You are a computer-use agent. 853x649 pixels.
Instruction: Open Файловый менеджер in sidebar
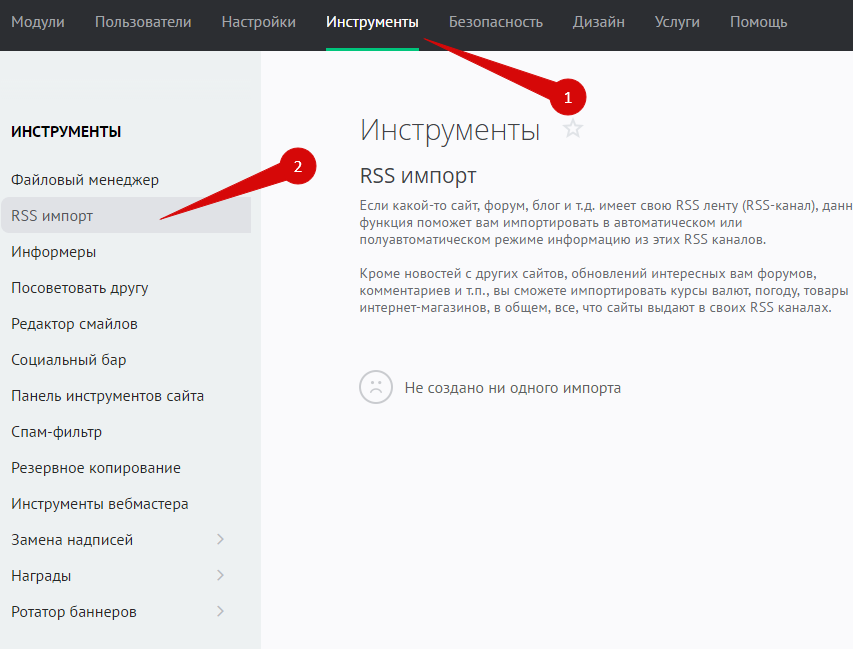tap(85, 180)
